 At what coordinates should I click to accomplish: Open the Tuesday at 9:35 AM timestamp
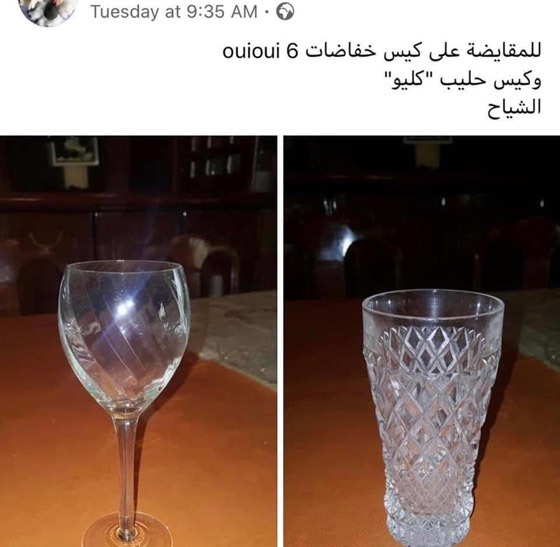174,11
